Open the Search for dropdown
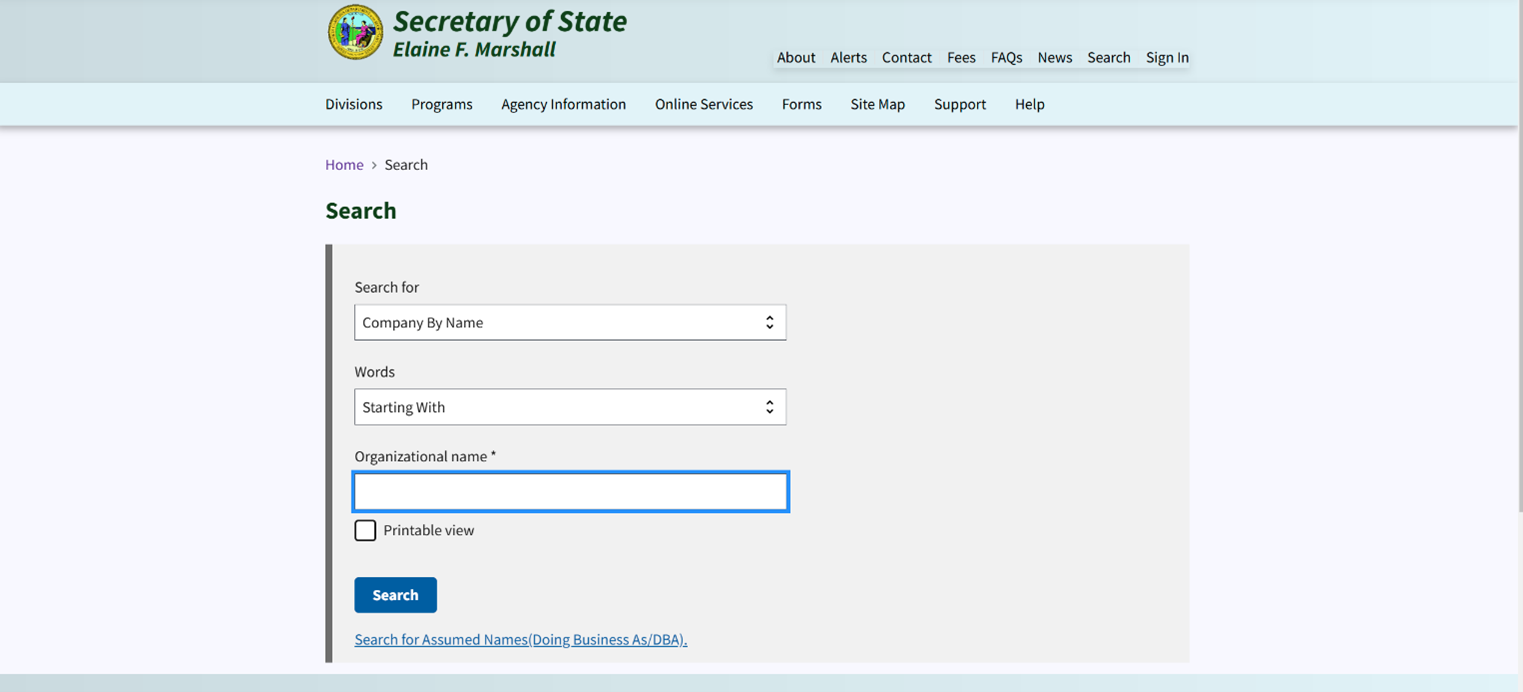Screen dimensions: 1523x692 pyautogui.click(x=570, y=322)
